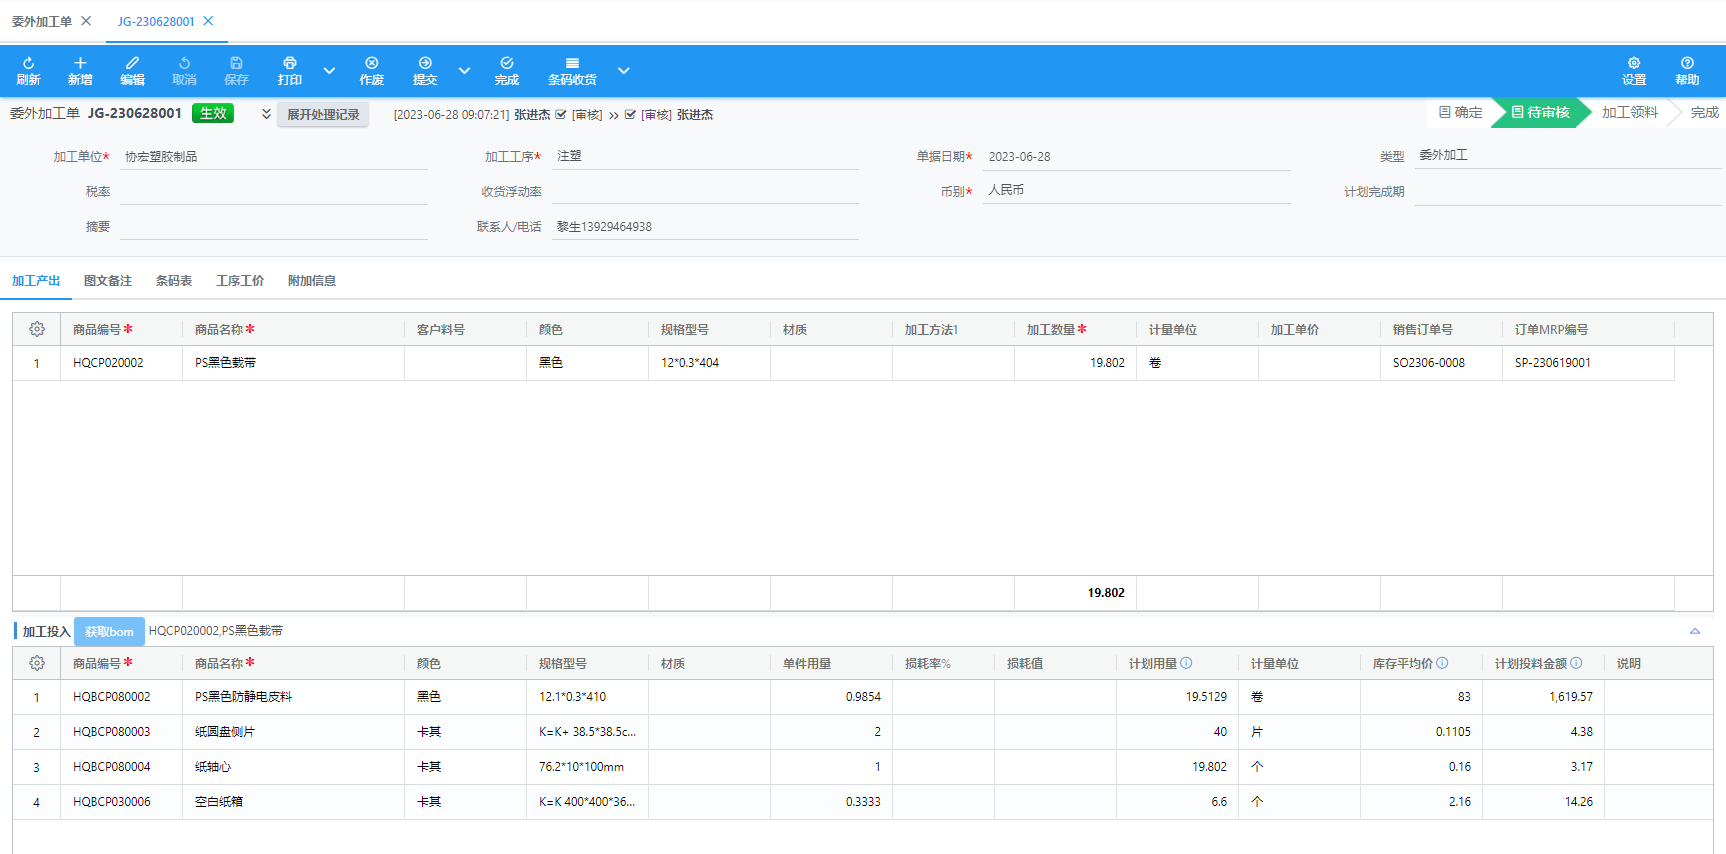
Task: Close the JG-230628001 tab
Action: click(208, 21)
